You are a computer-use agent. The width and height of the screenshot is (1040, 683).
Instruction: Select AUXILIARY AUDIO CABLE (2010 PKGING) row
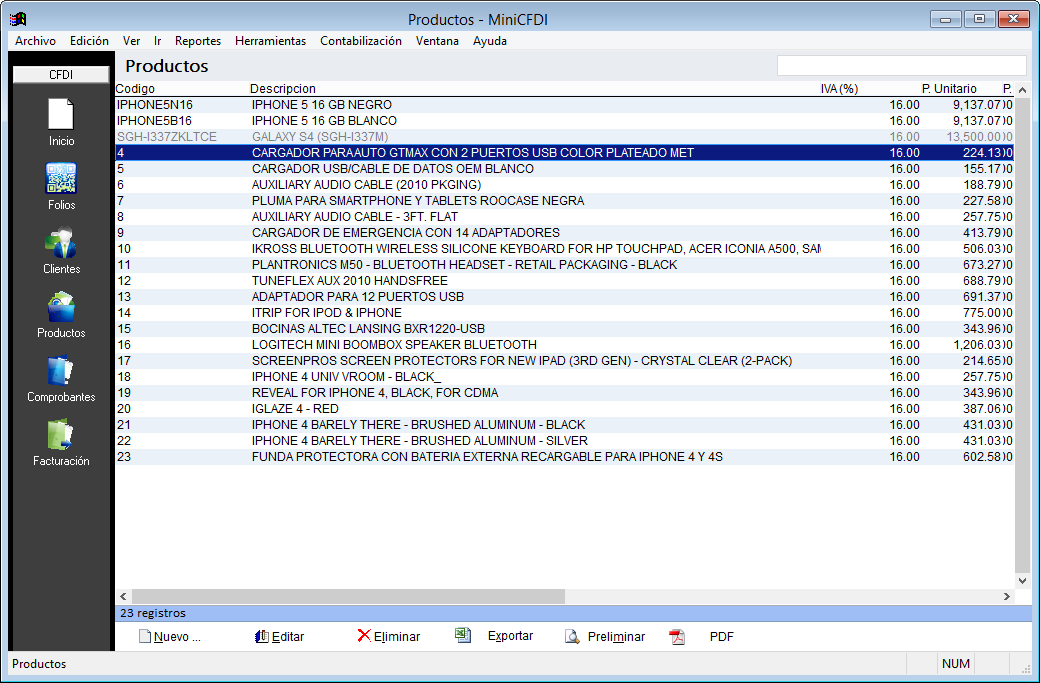pyautogui.click(x=564, y=184)
